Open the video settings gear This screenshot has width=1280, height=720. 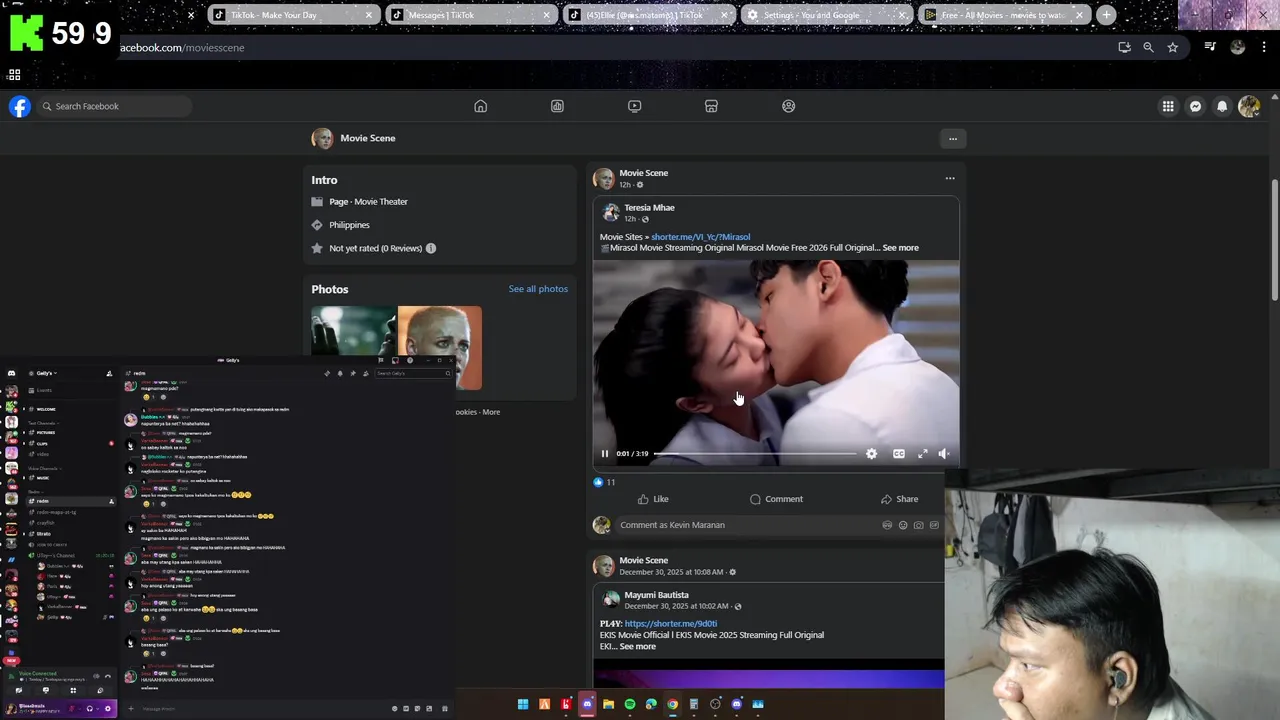point(871,453)
